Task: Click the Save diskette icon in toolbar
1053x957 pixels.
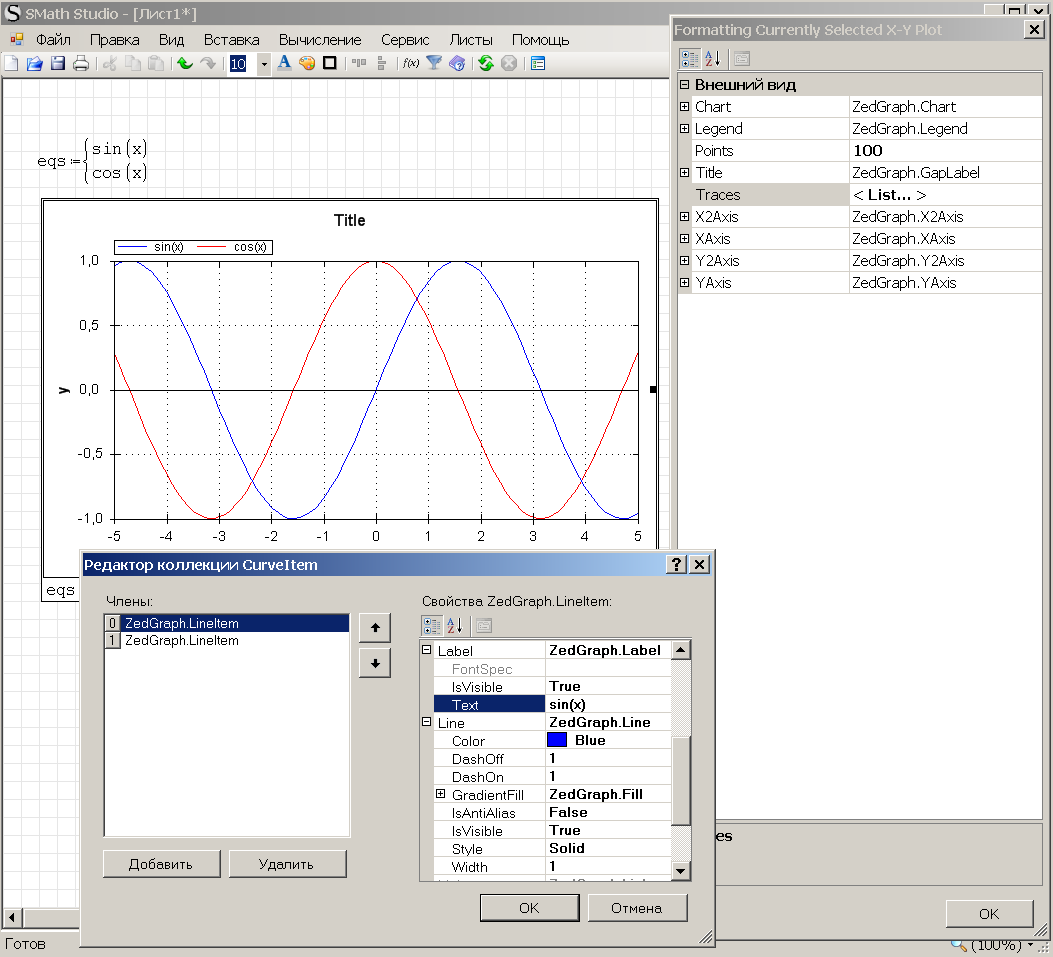Action: coord(58,64)
